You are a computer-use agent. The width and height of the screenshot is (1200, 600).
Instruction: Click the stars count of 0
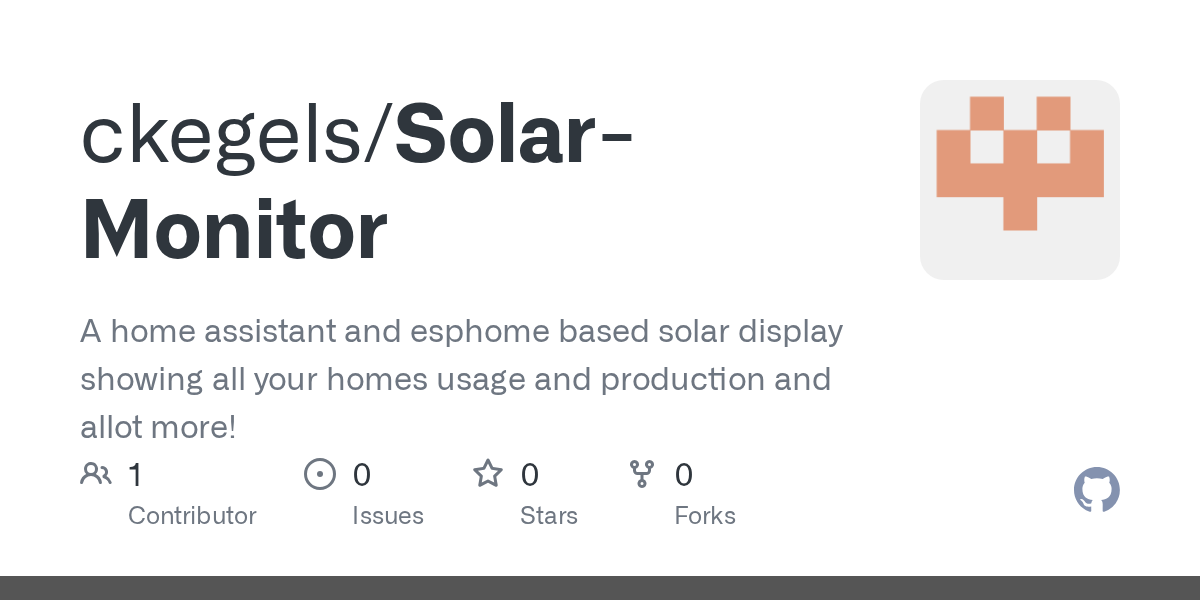pyautogui.click(x=530, y=475)
